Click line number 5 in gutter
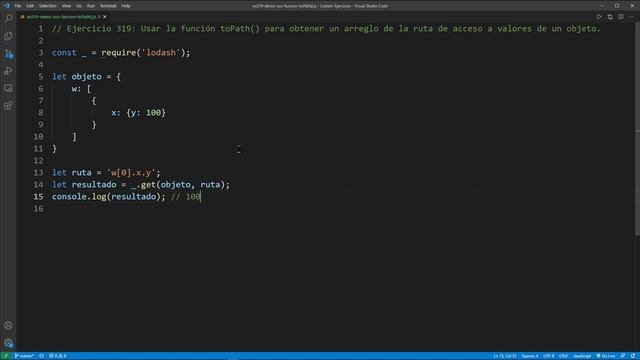 pos(40,77)
